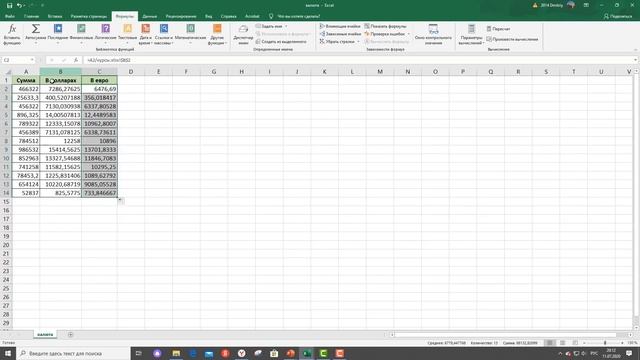
Task: Undo the last action in the title bar
Action: [x=19, y=5]
